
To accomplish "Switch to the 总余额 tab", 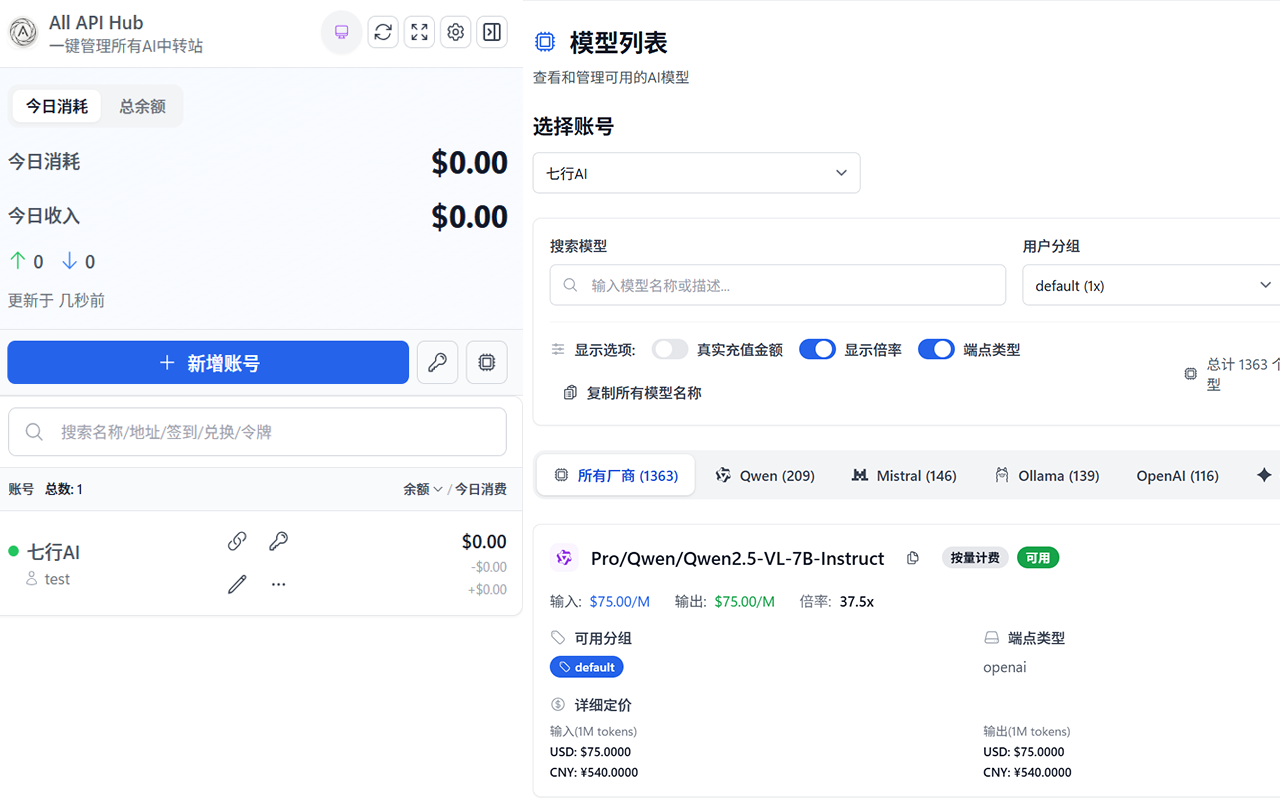I will (x=141, y=106).
